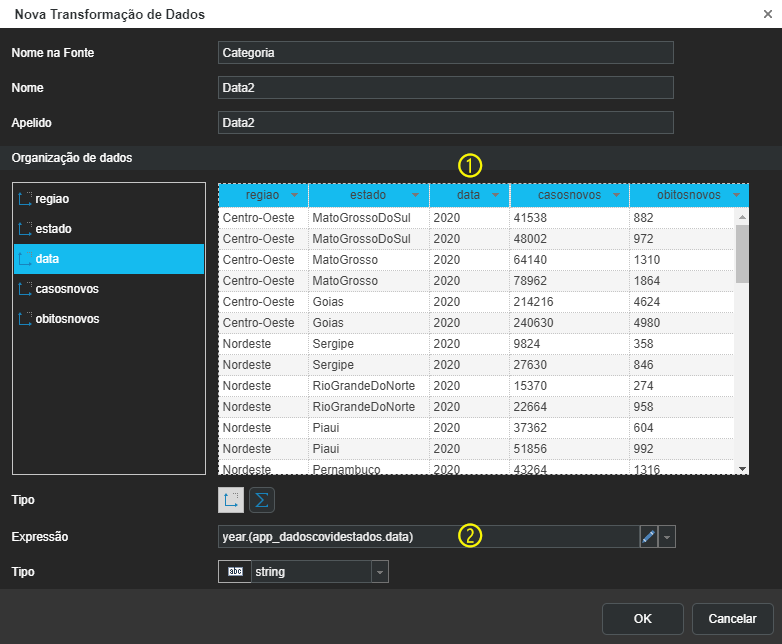The height and width of the screenshot is (644, 782).
Task: Select the highlighted data field
Action: [x=109, y=259]
